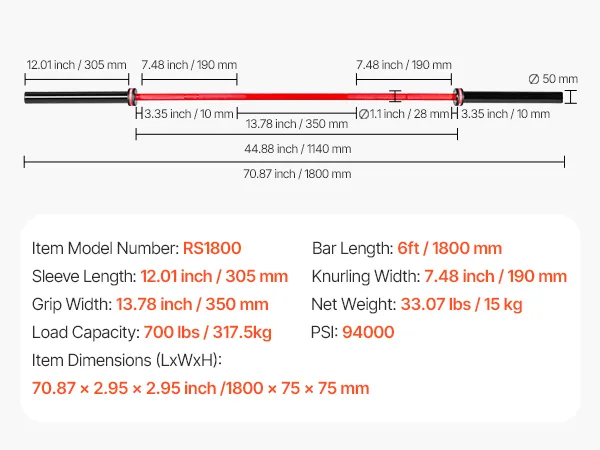Click the ∅1.1 inch / 28 mm label
600x450 pixels.
tap(402, 114)
